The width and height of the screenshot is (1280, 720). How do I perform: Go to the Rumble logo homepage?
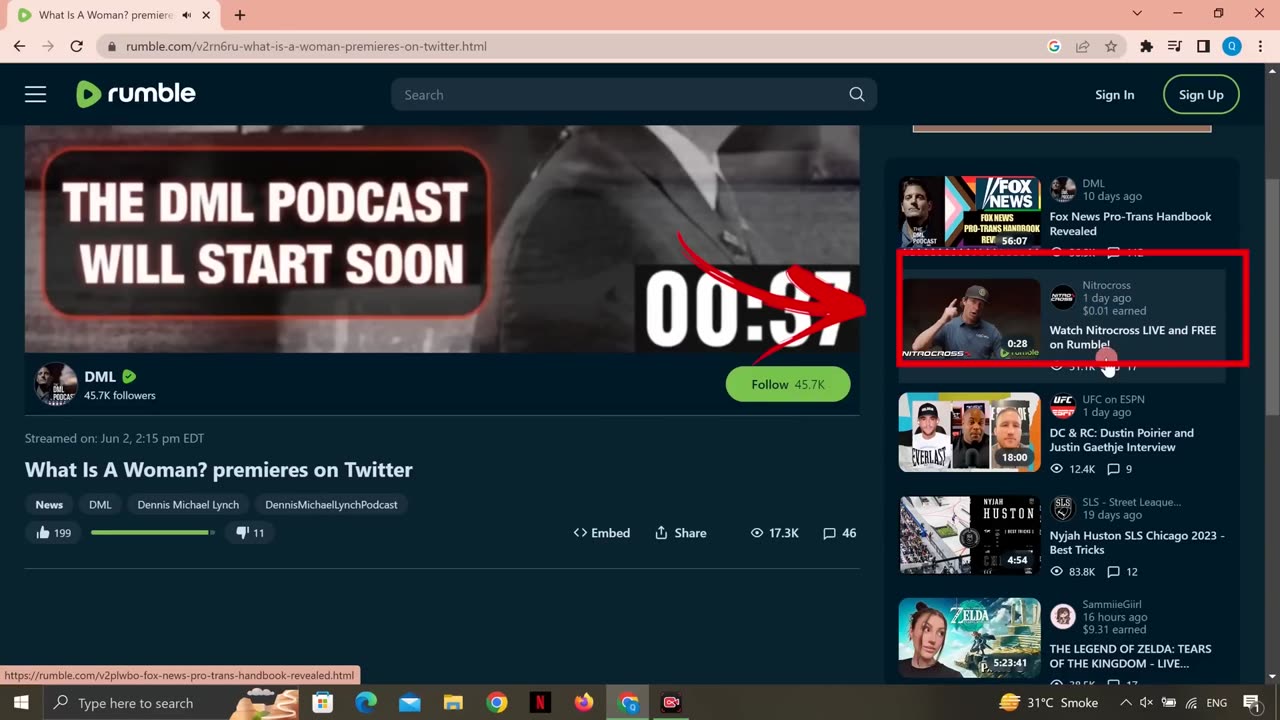(136, 94)
